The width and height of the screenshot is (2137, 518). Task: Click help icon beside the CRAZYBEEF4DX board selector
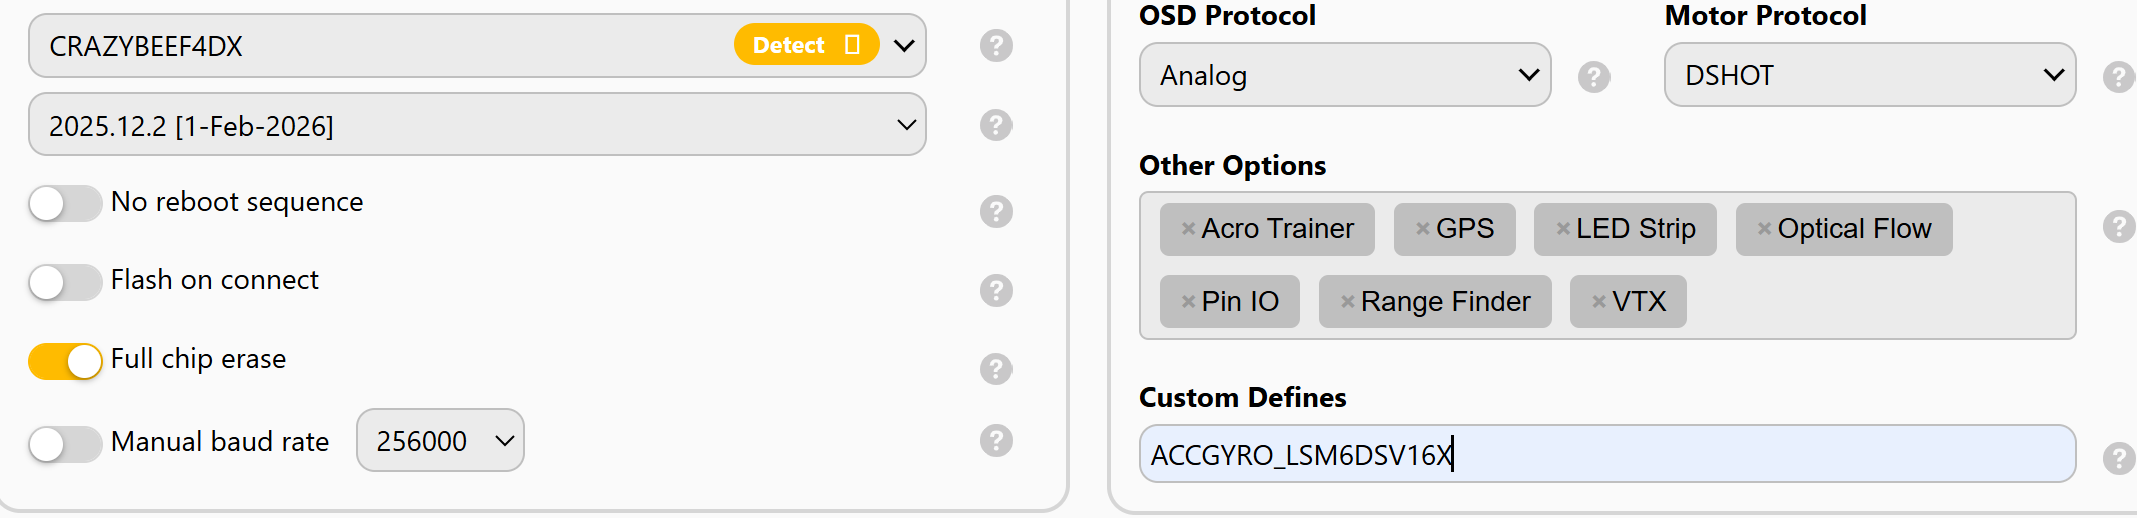point(996,46)
